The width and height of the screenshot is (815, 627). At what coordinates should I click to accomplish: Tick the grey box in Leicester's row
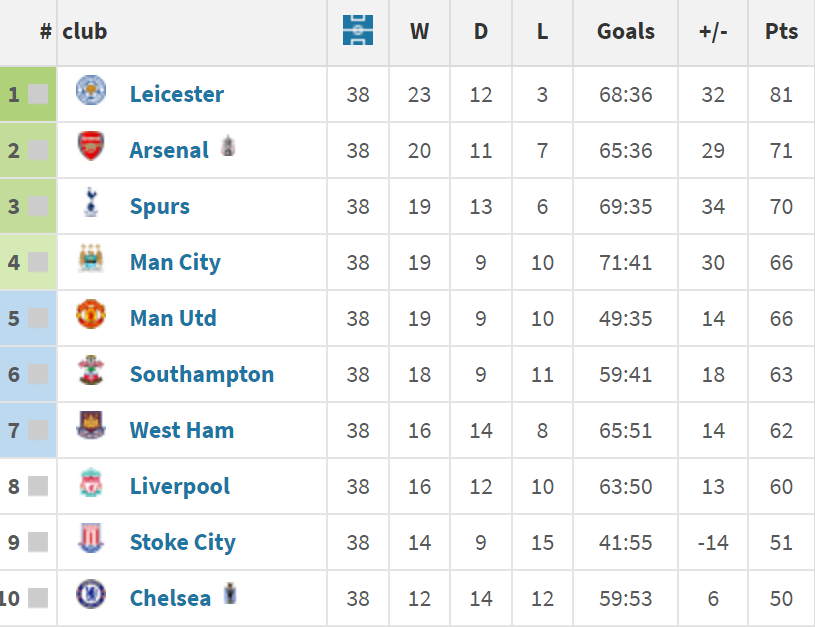click(x=38, y=95)
